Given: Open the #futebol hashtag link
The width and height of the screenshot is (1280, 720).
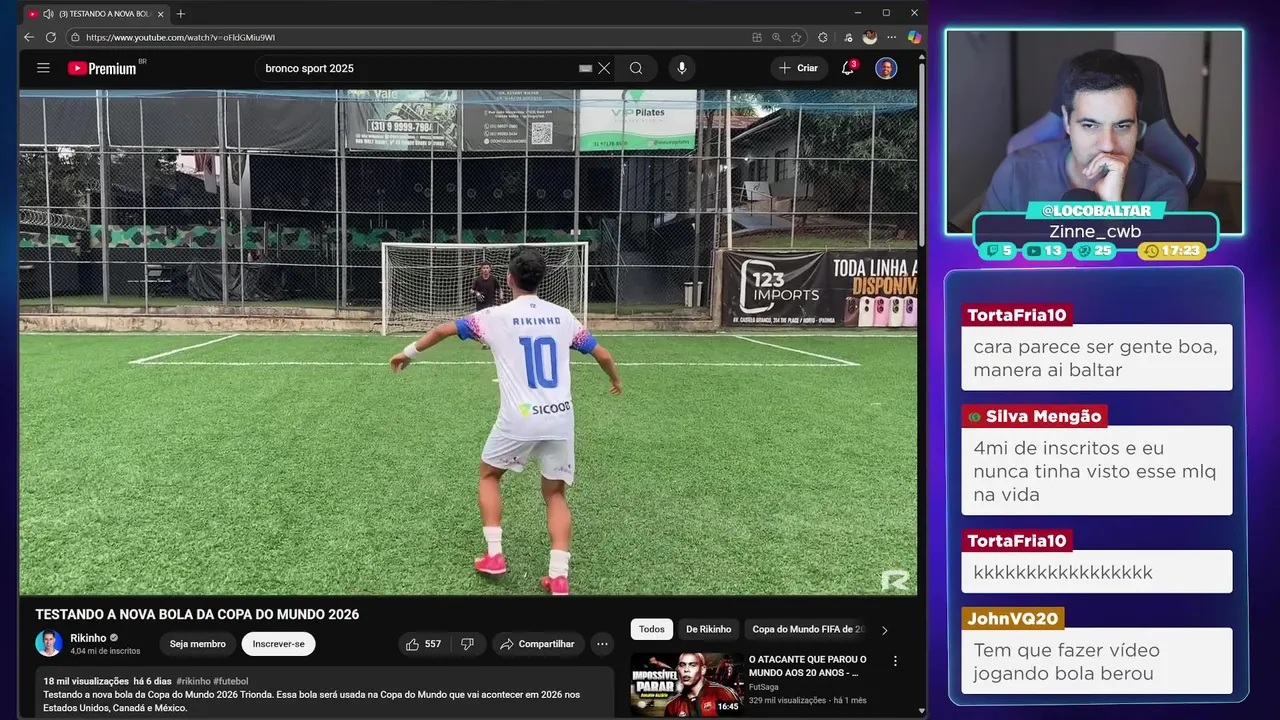Looking at the screenshot, I should tap(230, 681).
